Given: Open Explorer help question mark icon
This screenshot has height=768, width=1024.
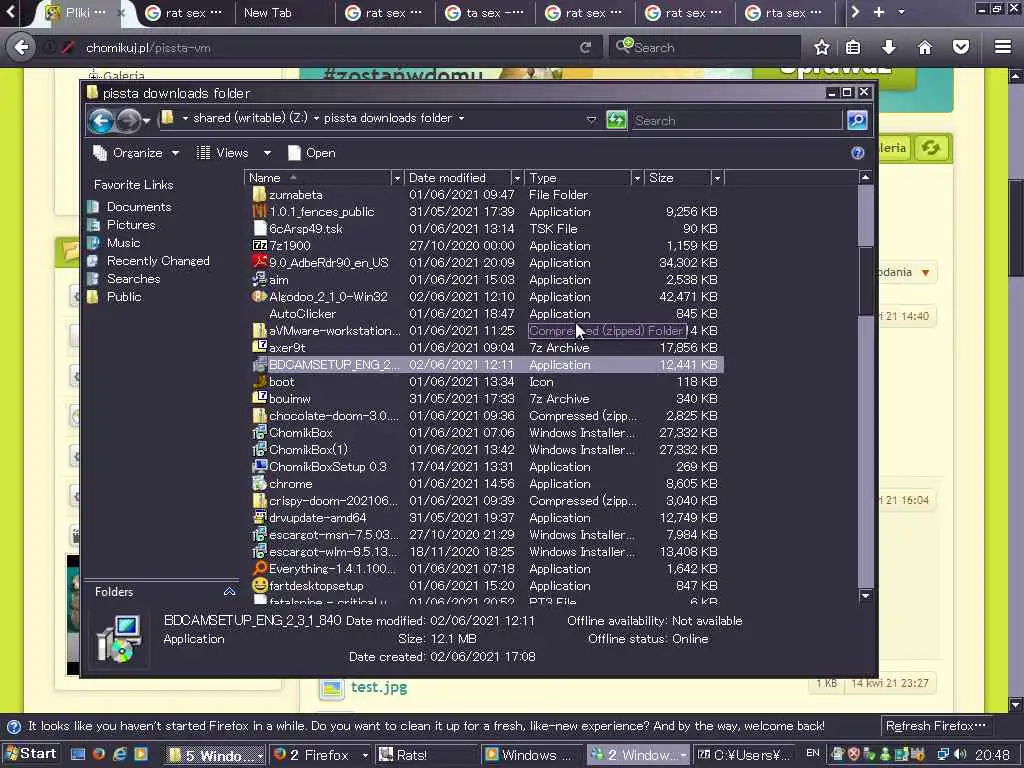Looking at the screenshot, I should pyautogui.click(x=857, y=153).
